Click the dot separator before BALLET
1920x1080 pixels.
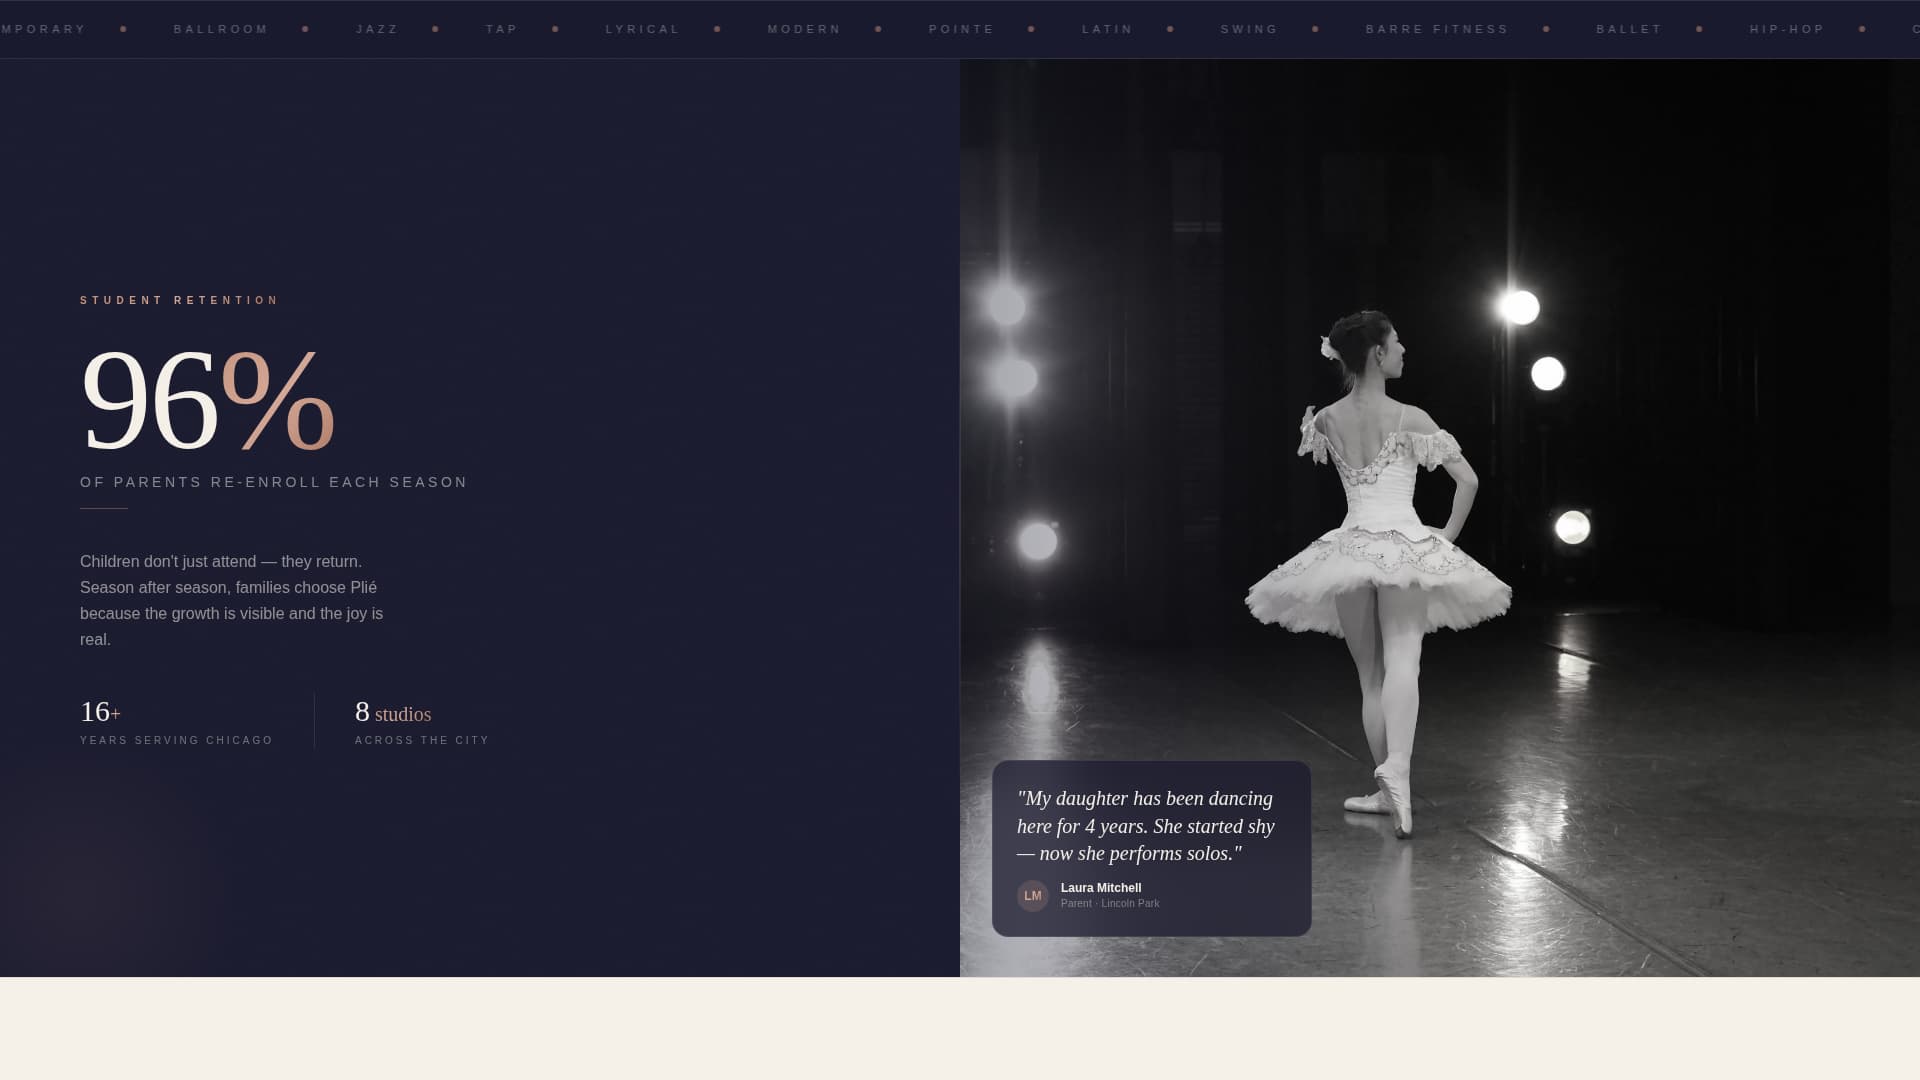click(1545, 29)
